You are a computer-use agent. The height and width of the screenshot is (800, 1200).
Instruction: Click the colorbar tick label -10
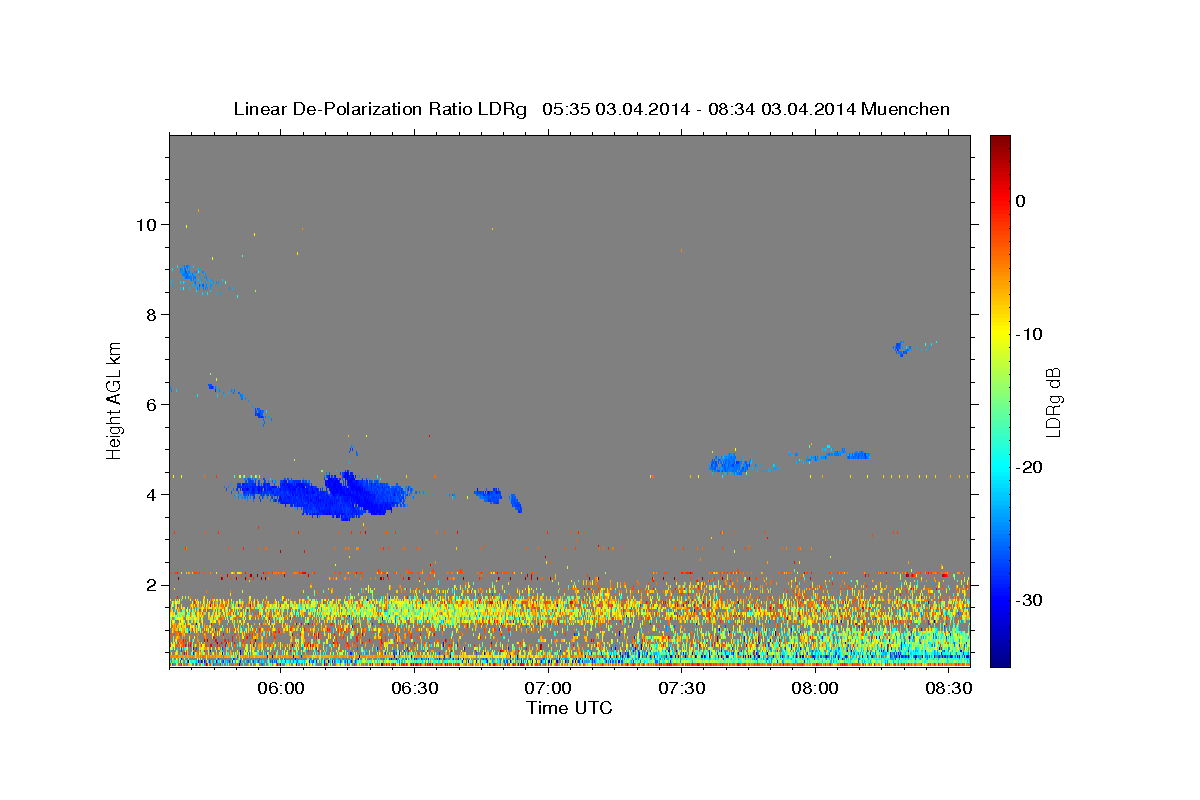click(1030, 334)
